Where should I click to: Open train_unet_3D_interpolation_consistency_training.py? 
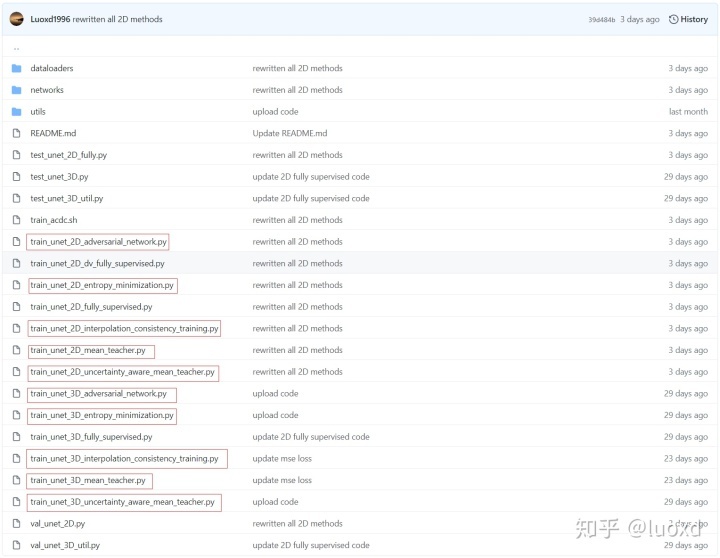124,458
